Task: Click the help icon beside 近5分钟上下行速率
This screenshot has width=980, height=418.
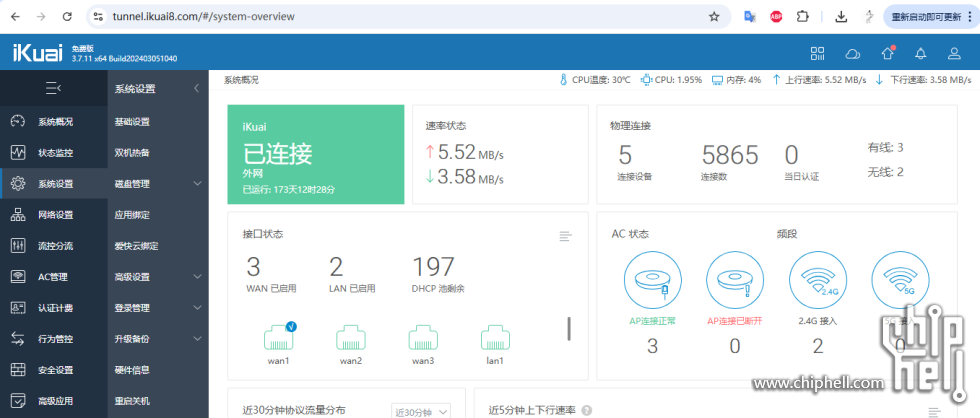Action: [586, 411]
